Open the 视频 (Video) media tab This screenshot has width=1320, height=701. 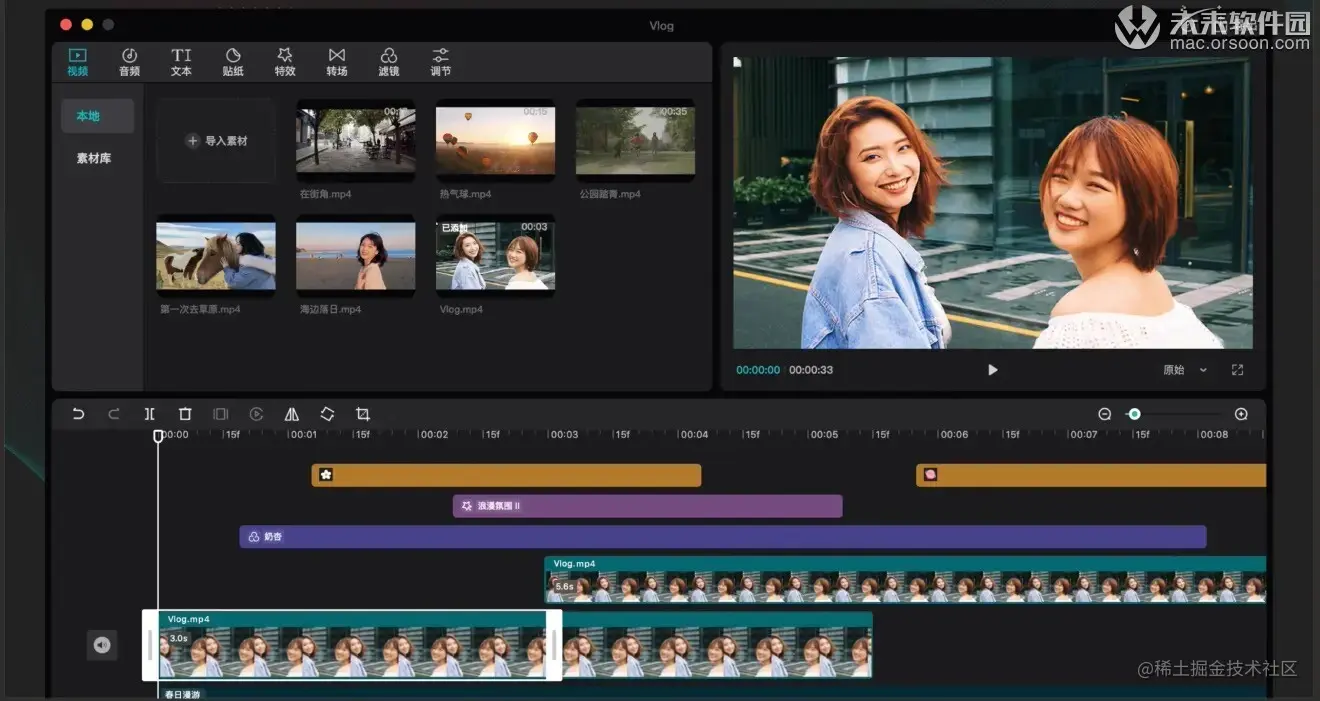pos(77,62)
